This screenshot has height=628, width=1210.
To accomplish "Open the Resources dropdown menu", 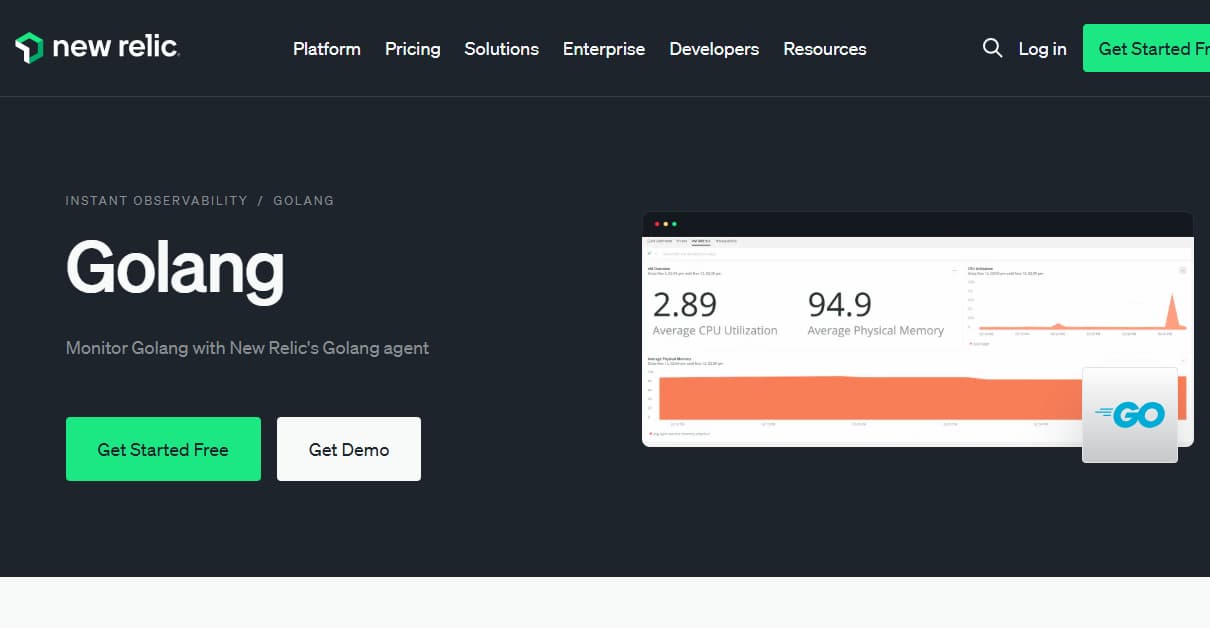I will [824, 48].
